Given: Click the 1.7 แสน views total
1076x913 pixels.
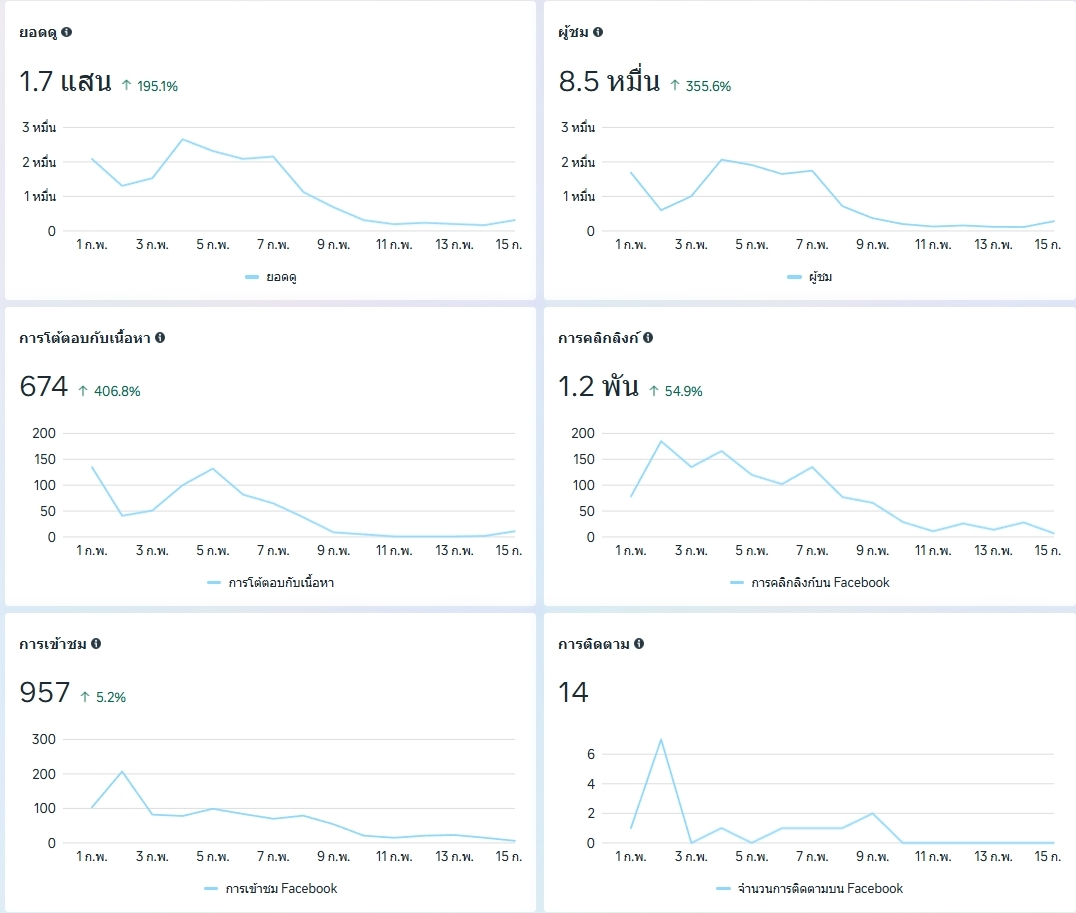Looking at the screenshot, I should pyautogui.click(x=65, y=83).
